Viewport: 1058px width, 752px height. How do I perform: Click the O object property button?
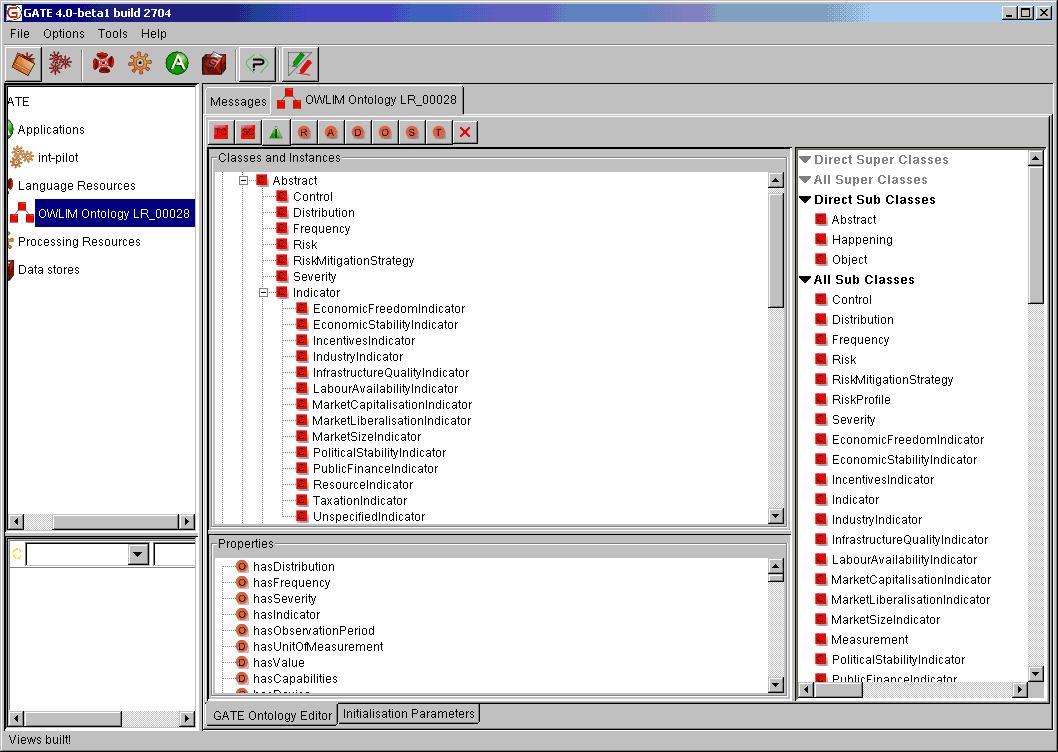click(385, 132)
